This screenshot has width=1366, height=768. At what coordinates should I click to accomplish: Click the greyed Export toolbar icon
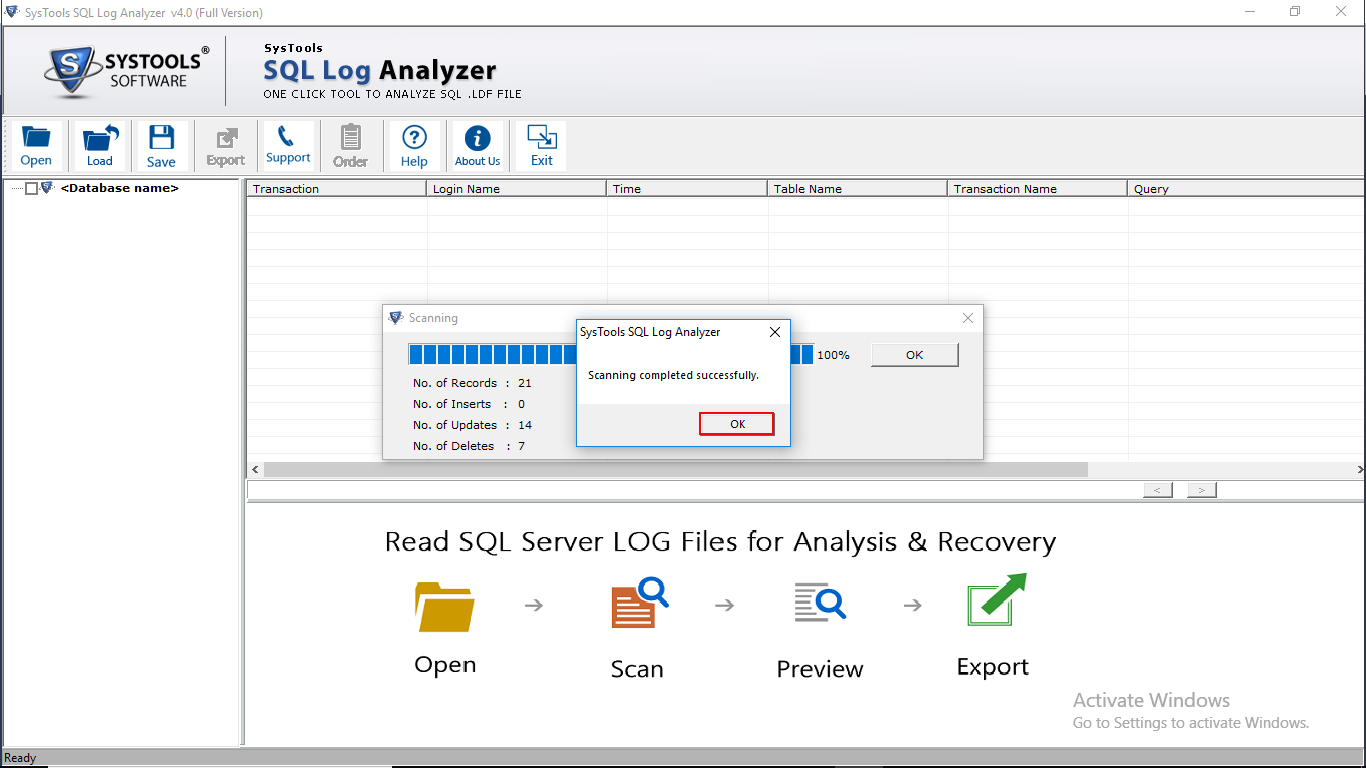click(x=226, y=146)
